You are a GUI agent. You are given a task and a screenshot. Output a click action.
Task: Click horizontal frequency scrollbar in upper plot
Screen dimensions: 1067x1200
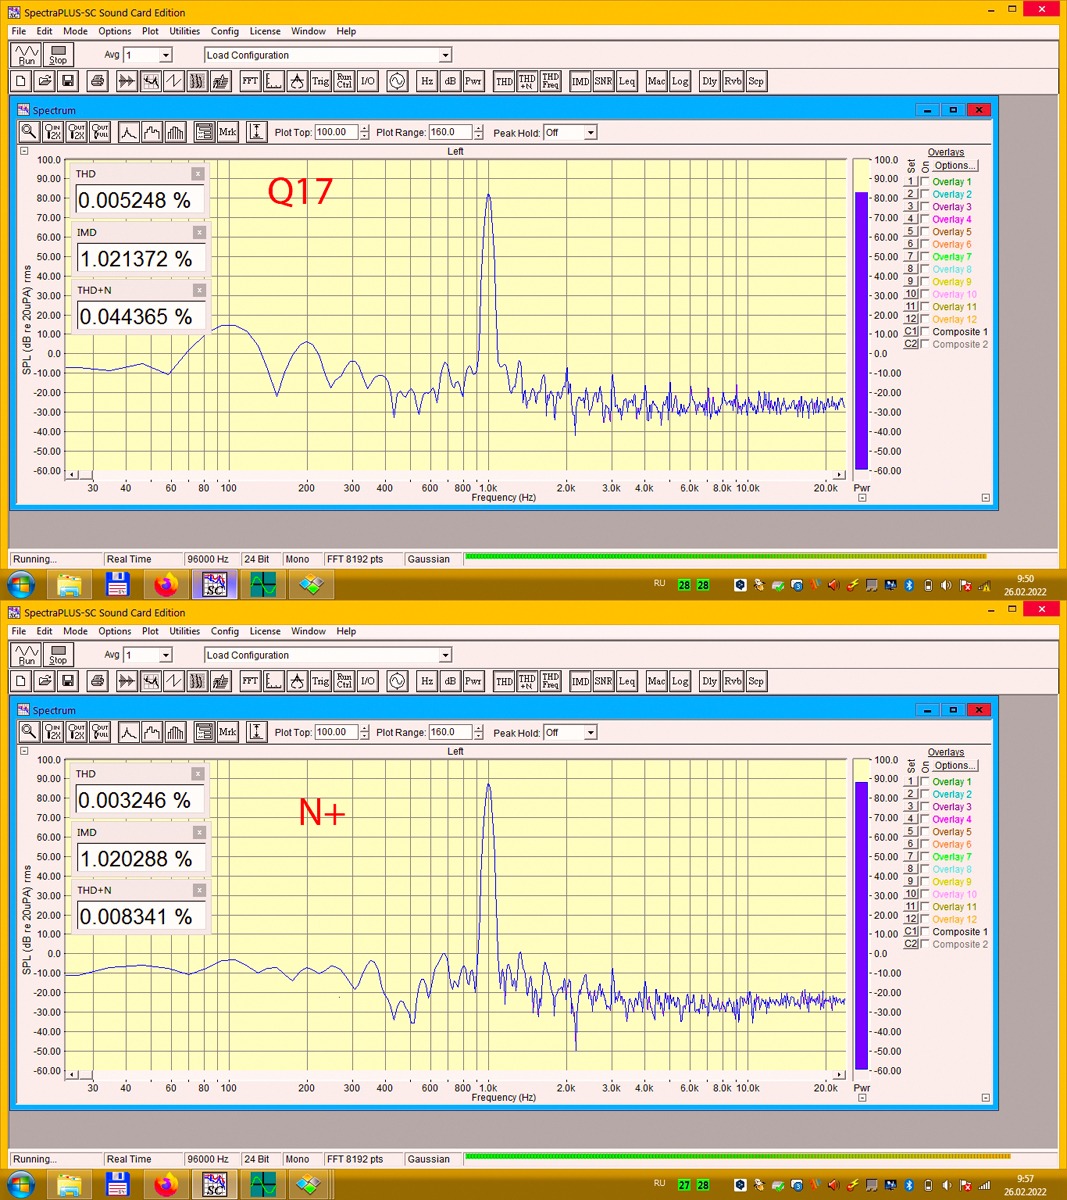point(455,474)
